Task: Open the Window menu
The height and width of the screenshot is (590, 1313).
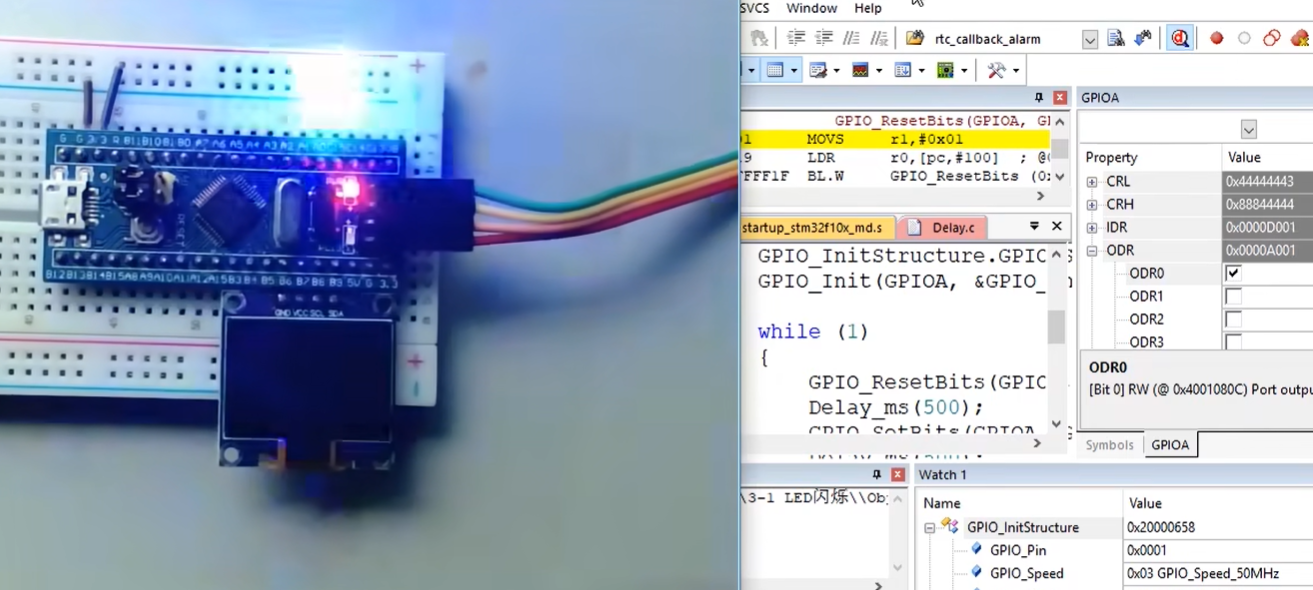Action: (x=811, y=8)
